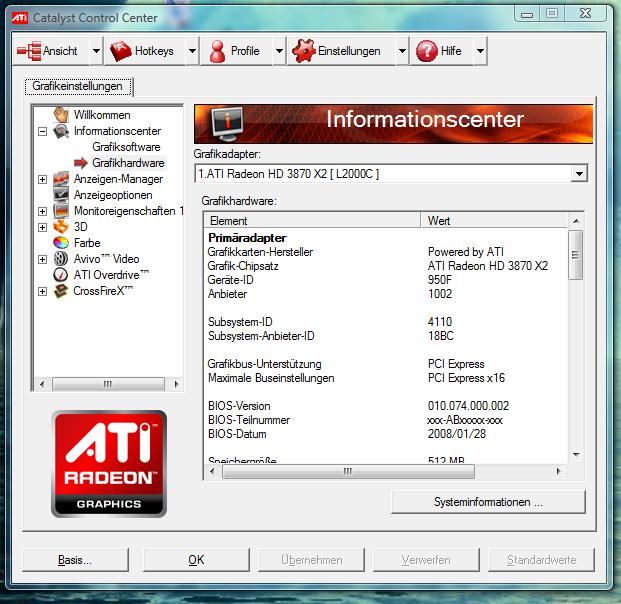
Task: Click the Systeminformationen button
Action: [488, 502]
